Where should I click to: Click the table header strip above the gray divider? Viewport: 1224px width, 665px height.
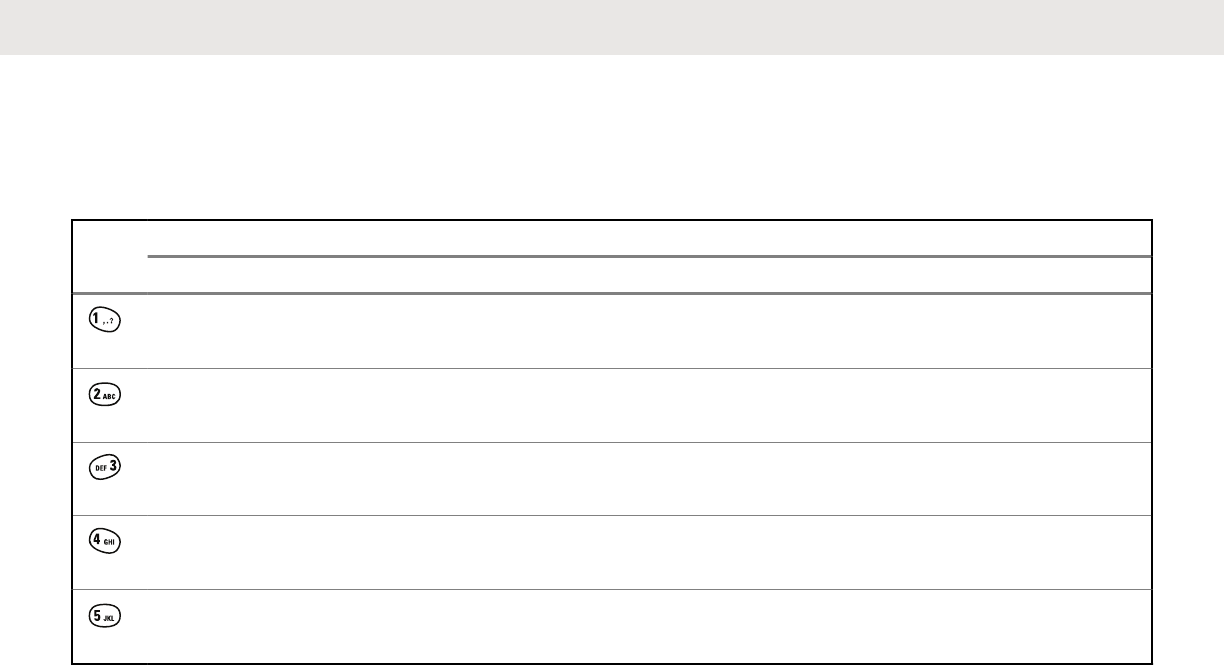(650, 238)
